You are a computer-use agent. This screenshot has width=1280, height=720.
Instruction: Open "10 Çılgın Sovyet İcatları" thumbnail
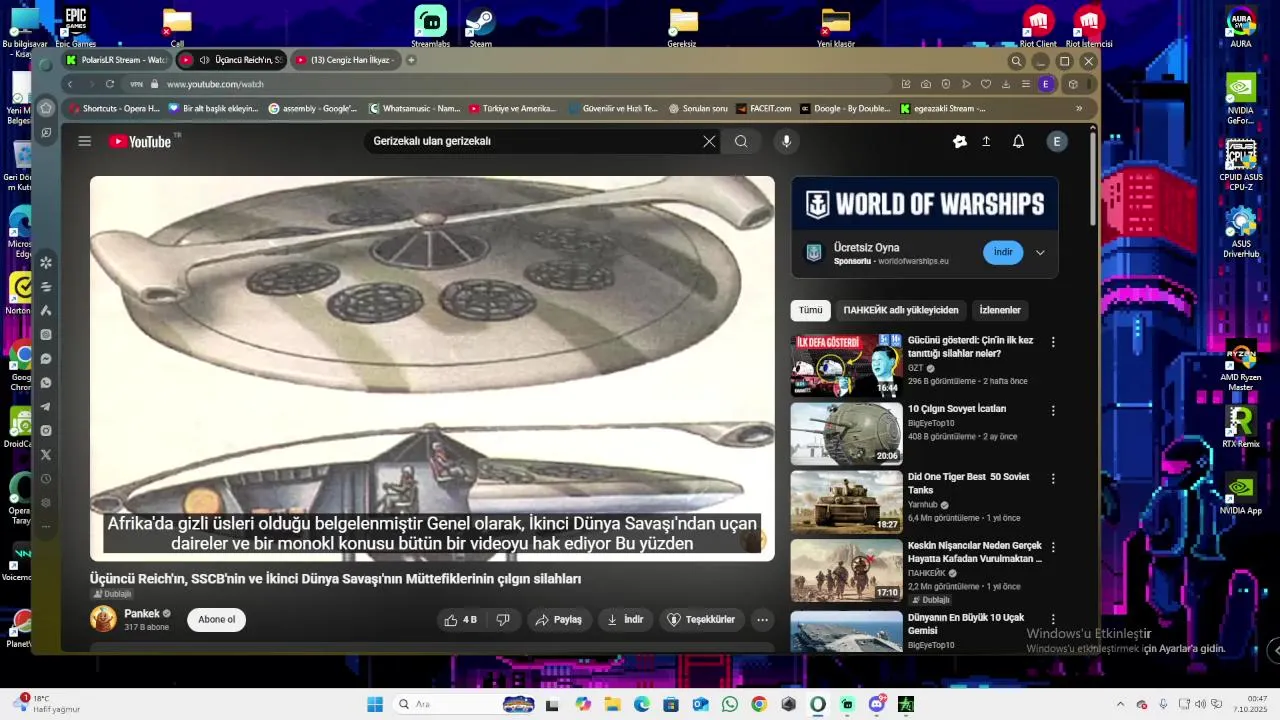[846, 434]
